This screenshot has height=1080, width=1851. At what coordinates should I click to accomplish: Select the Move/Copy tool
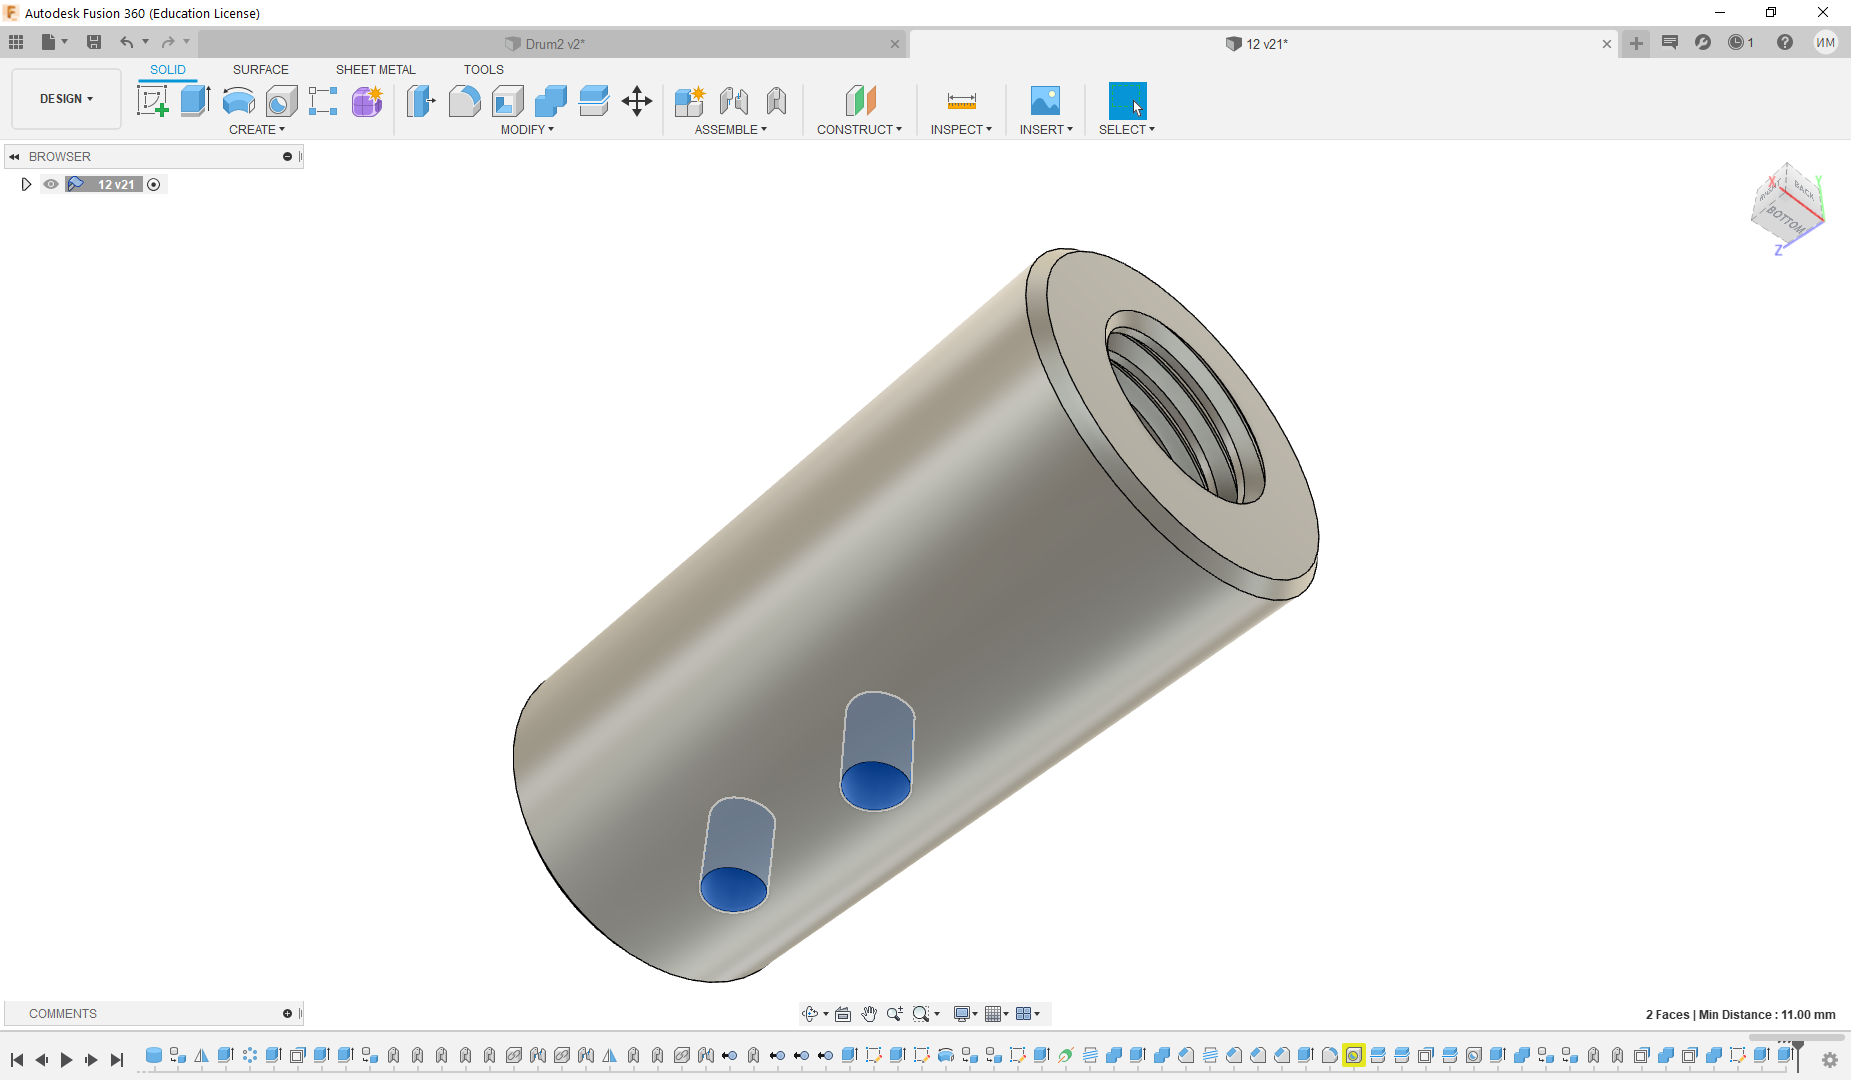pos(637,101)
